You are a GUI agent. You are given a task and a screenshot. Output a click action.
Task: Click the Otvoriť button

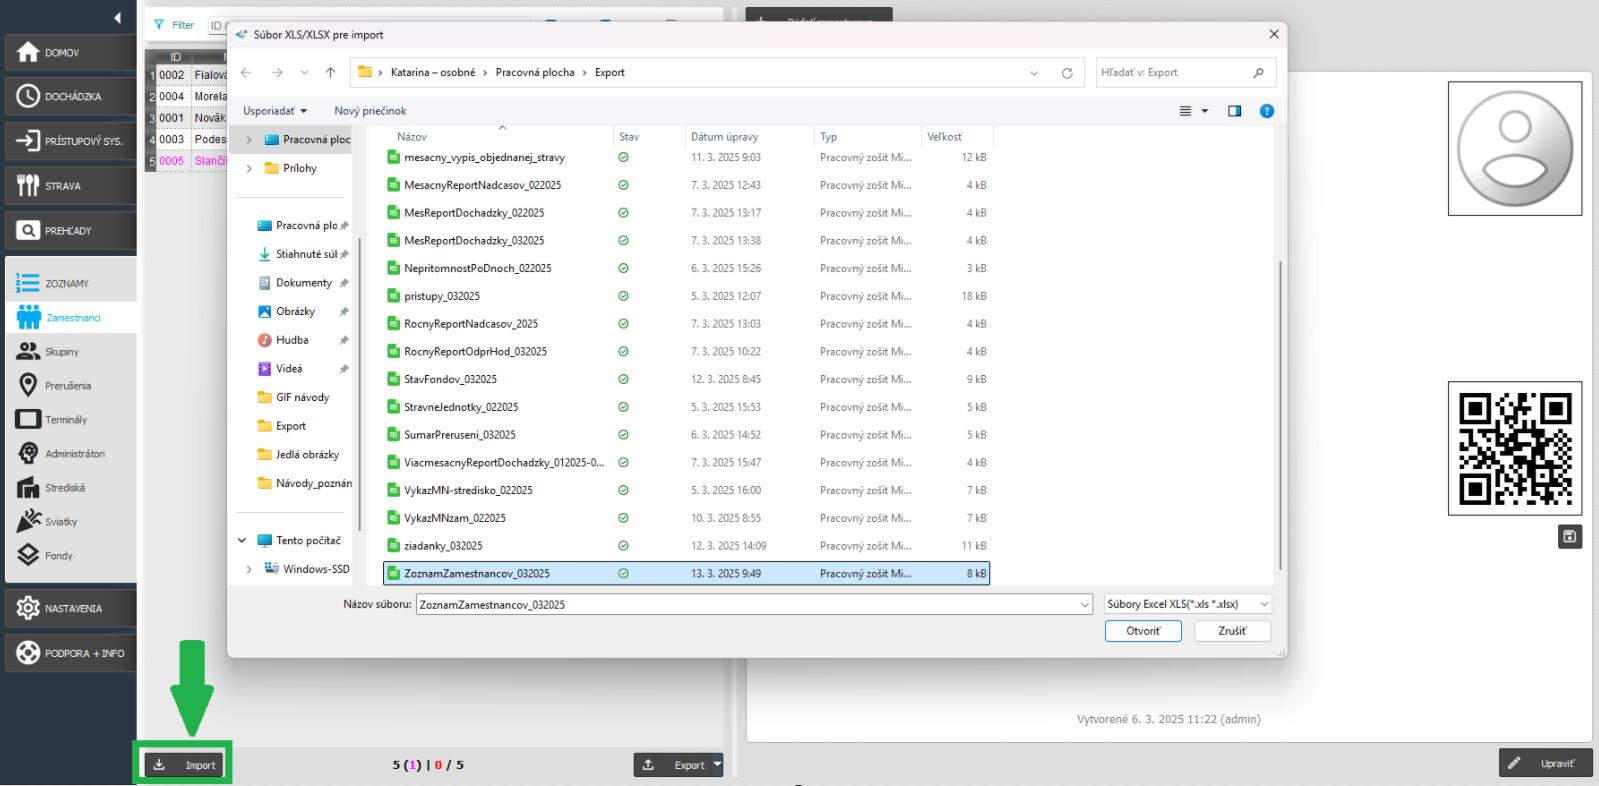[x=1143, y=631]
